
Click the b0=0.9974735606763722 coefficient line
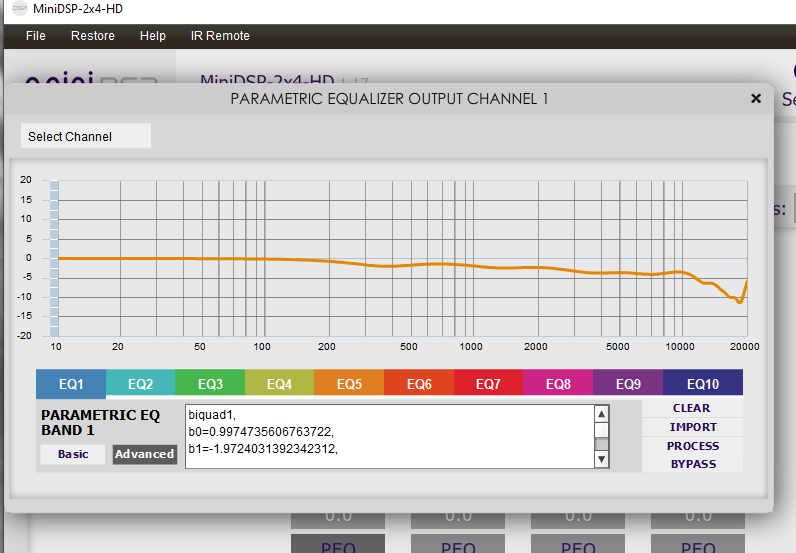point(261,432)
